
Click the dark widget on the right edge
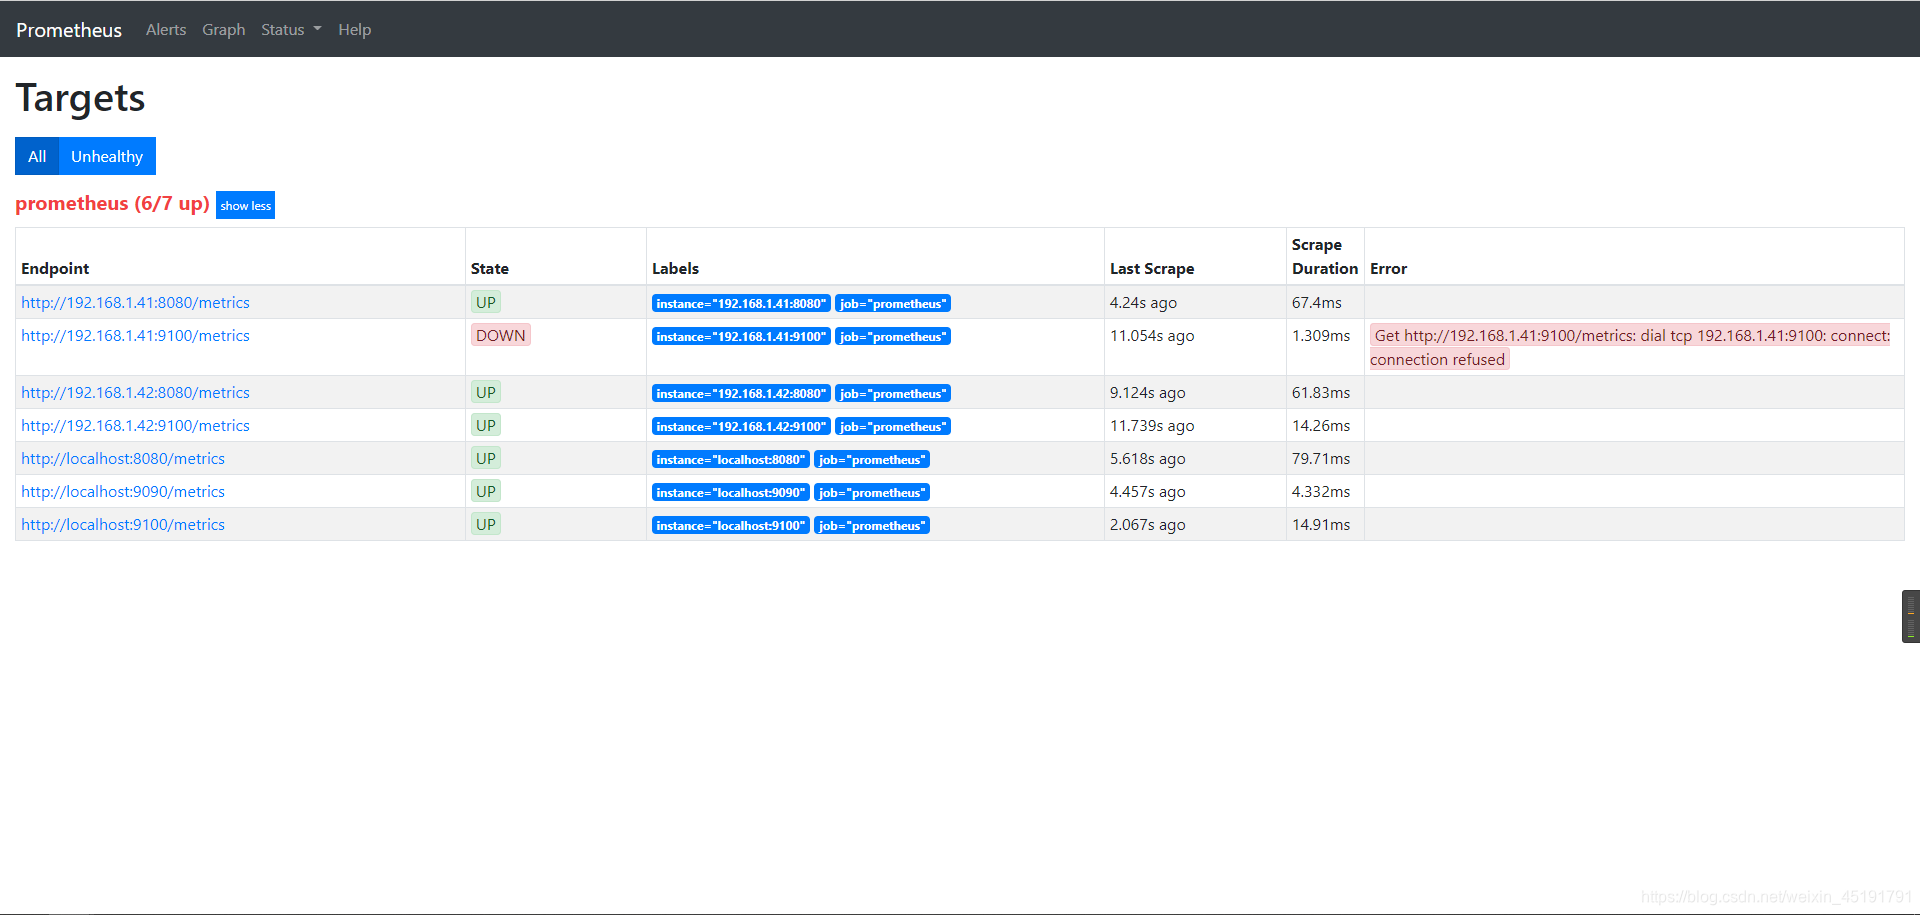(x=1911, y=616)
